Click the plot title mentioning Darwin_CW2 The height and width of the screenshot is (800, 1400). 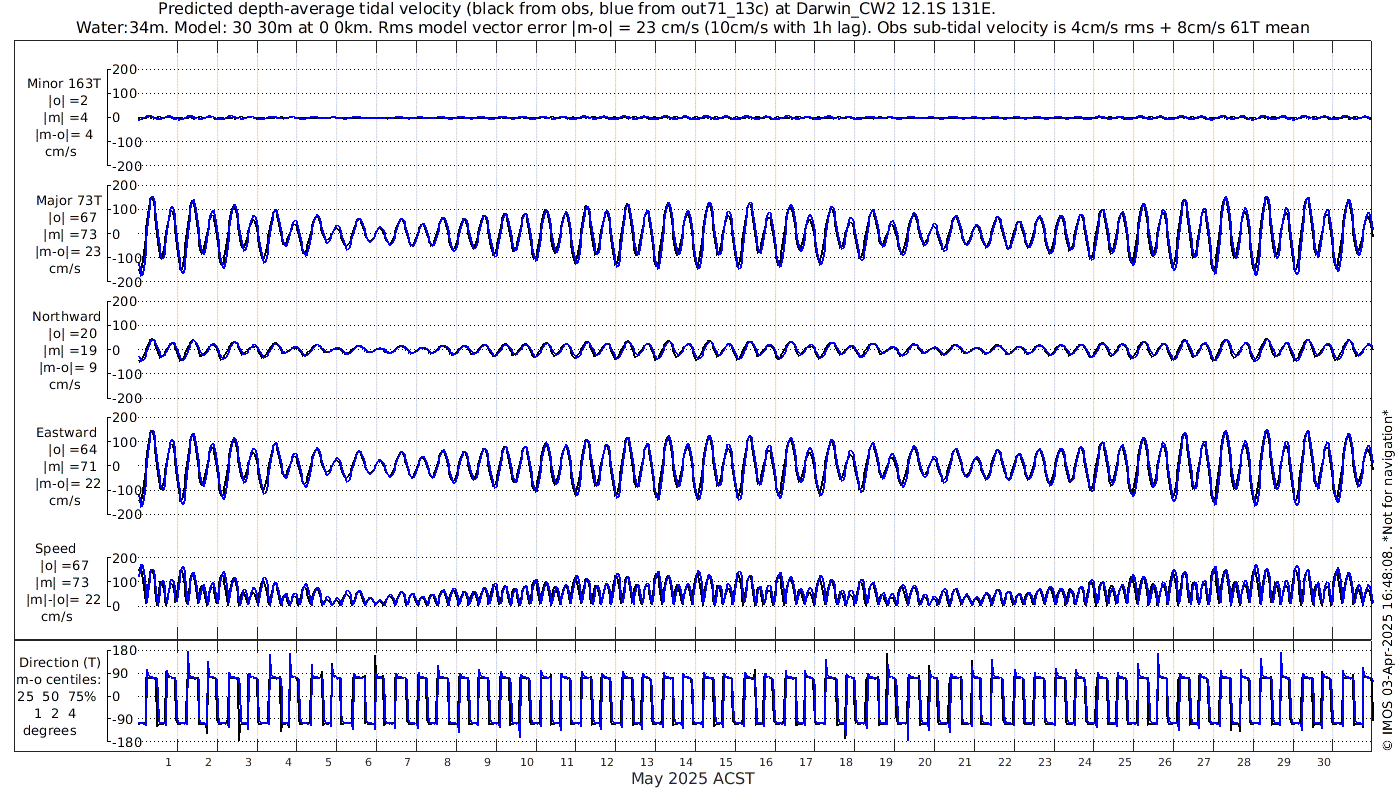tap(577, 9)
